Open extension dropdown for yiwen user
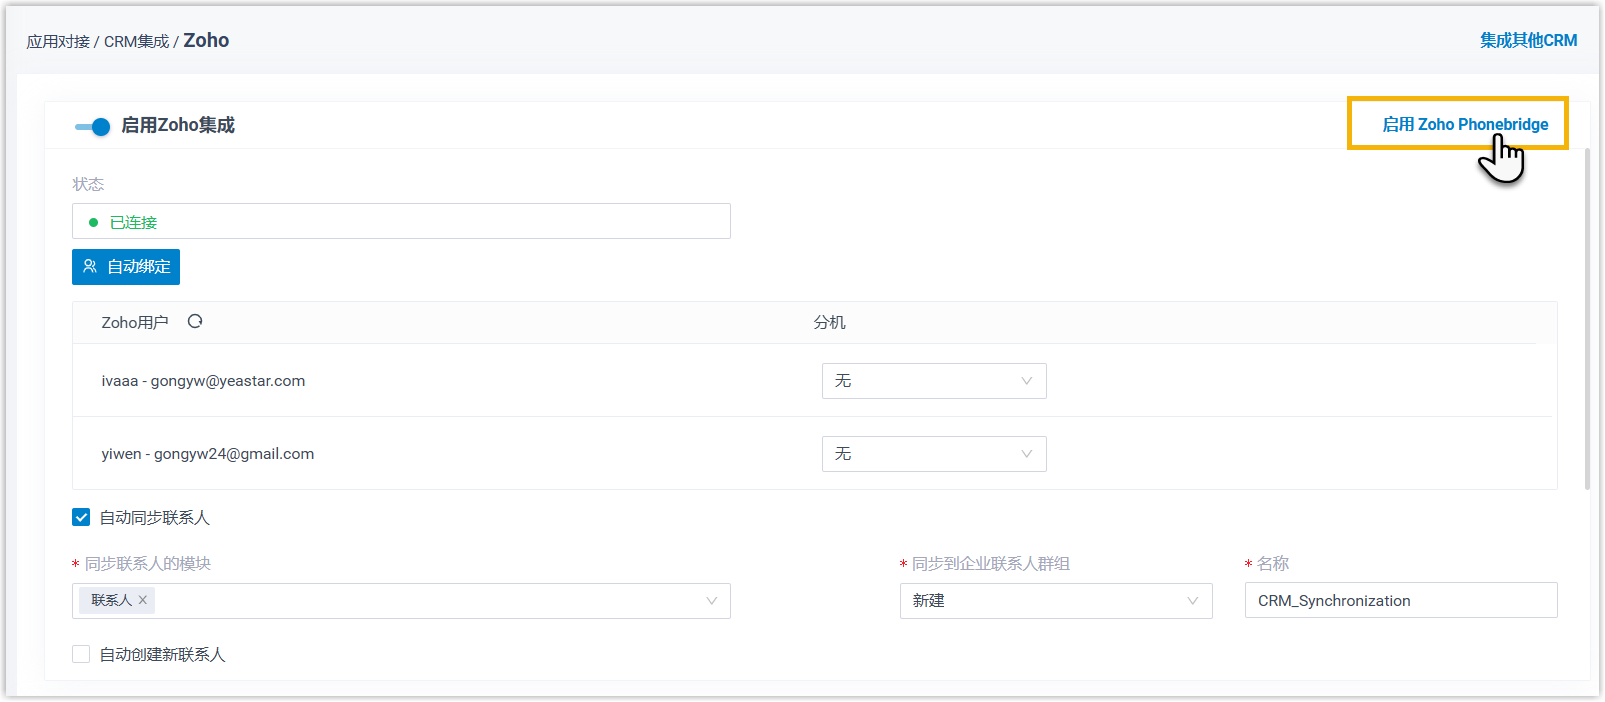The height and width of the screenshot is (702, 1605). [x=933, y=454]
